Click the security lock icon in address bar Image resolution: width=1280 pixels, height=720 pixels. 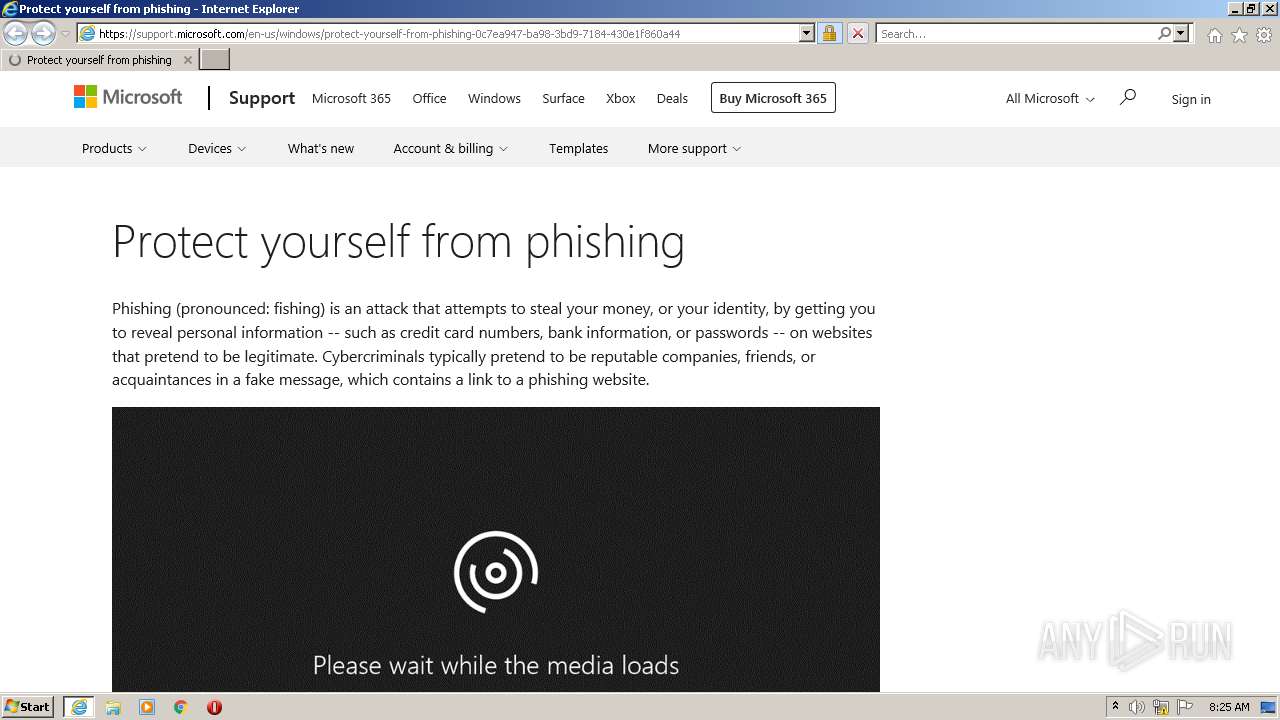tap(829, 34)
